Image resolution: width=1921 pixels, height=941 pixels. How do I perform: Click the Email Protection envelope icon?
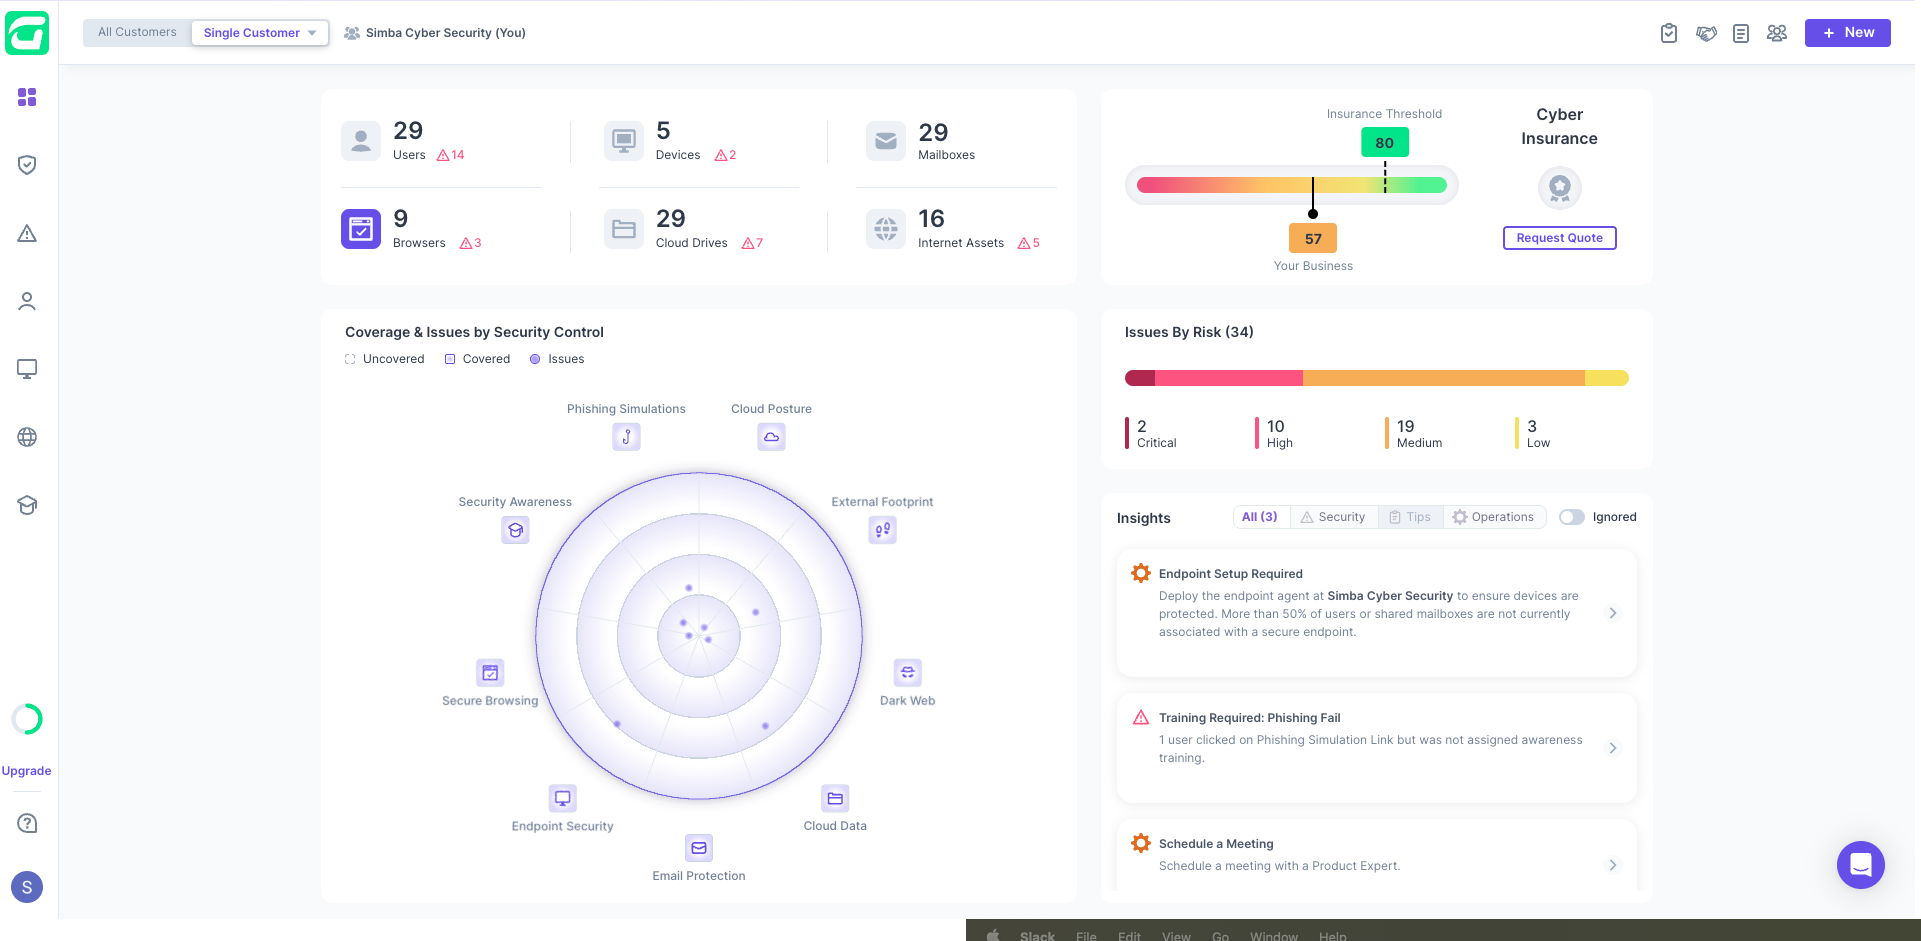(699, 848)
